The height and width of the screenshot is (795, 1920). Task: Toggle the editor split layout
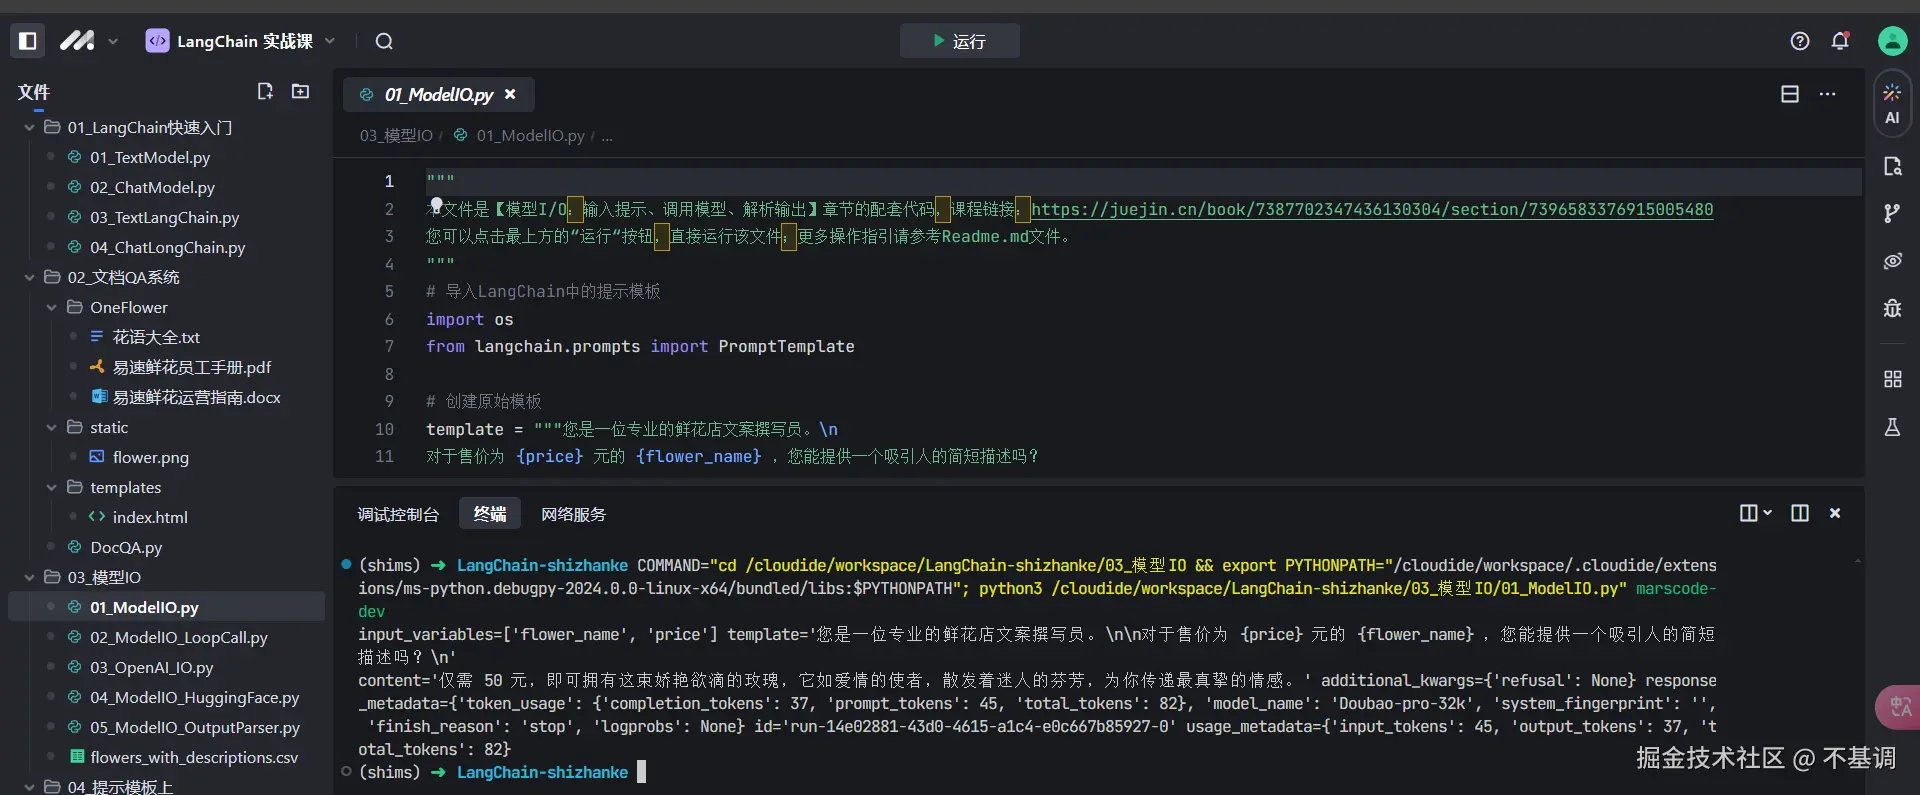[1790, 94]
